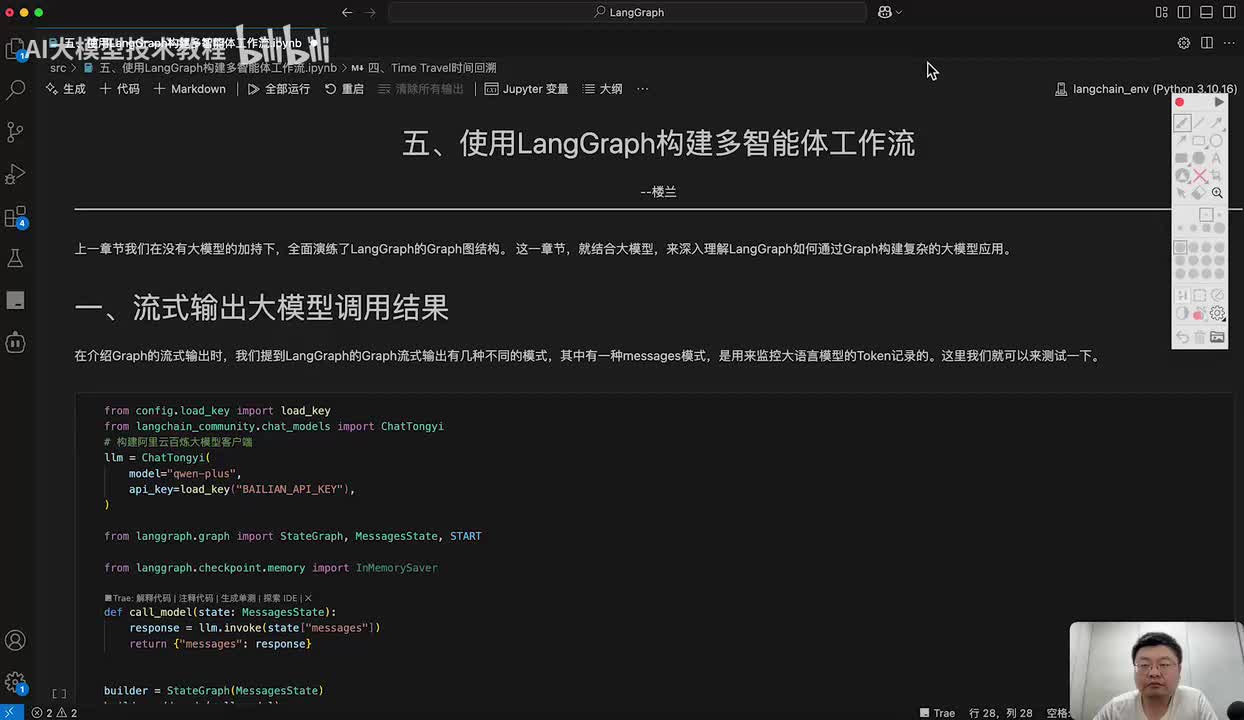The height and width of the screenshot is (720, 1244).
Task: Click the folder icon in annotation palette
Action: pyautogui.click(x=1217, y=338)
